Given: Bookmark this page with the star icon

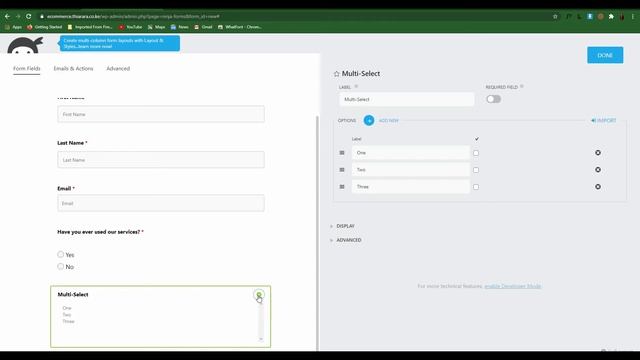Looking at the screenshot, I should (x=555, y=16).
